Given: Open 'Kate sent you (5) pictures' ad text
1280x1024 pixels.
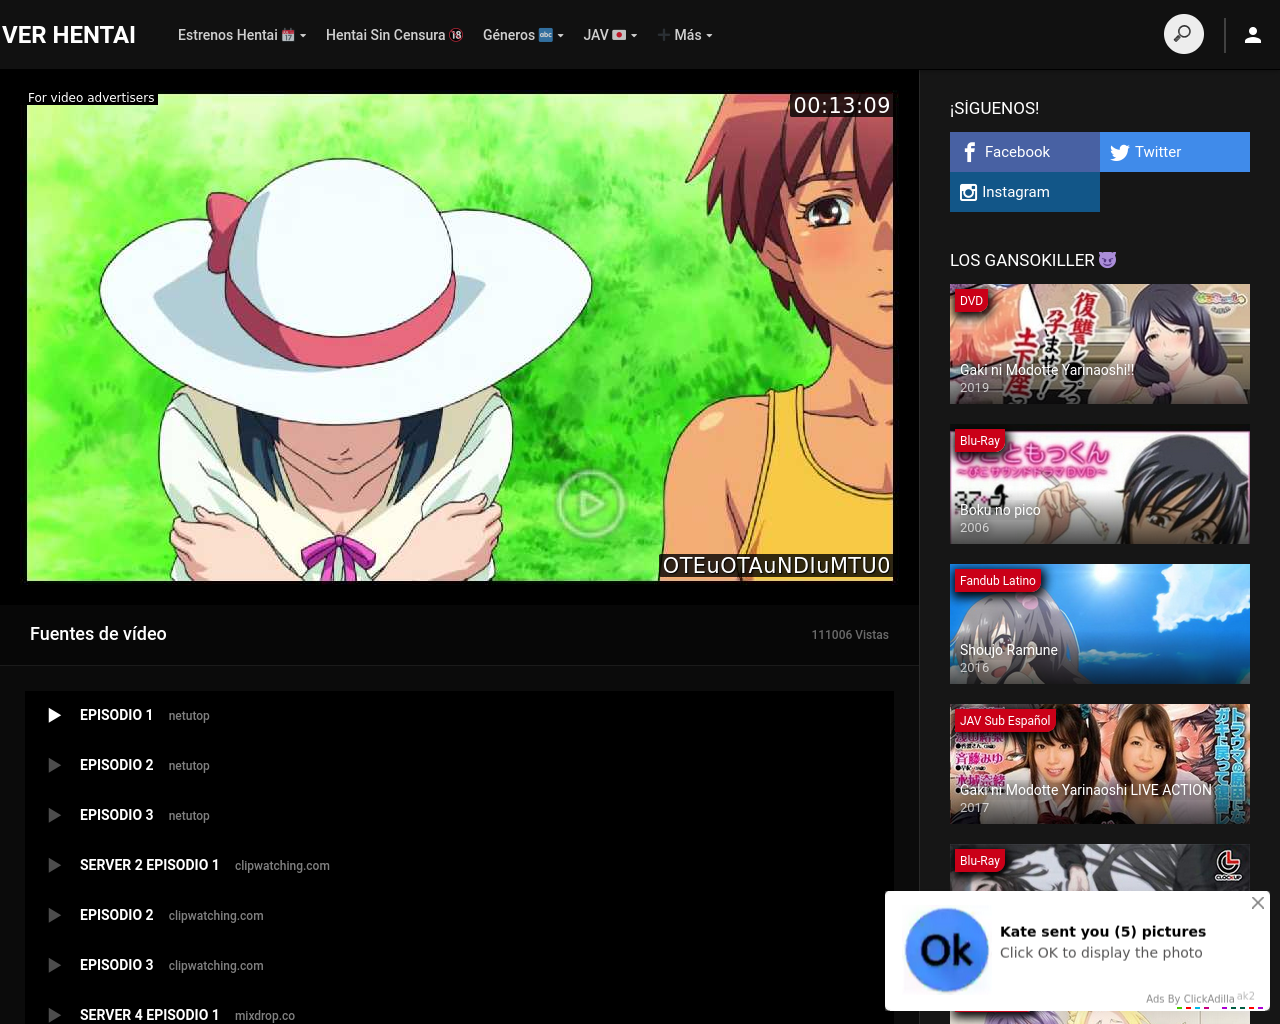Looking at the screenshot, I should tap(1103, 931).
